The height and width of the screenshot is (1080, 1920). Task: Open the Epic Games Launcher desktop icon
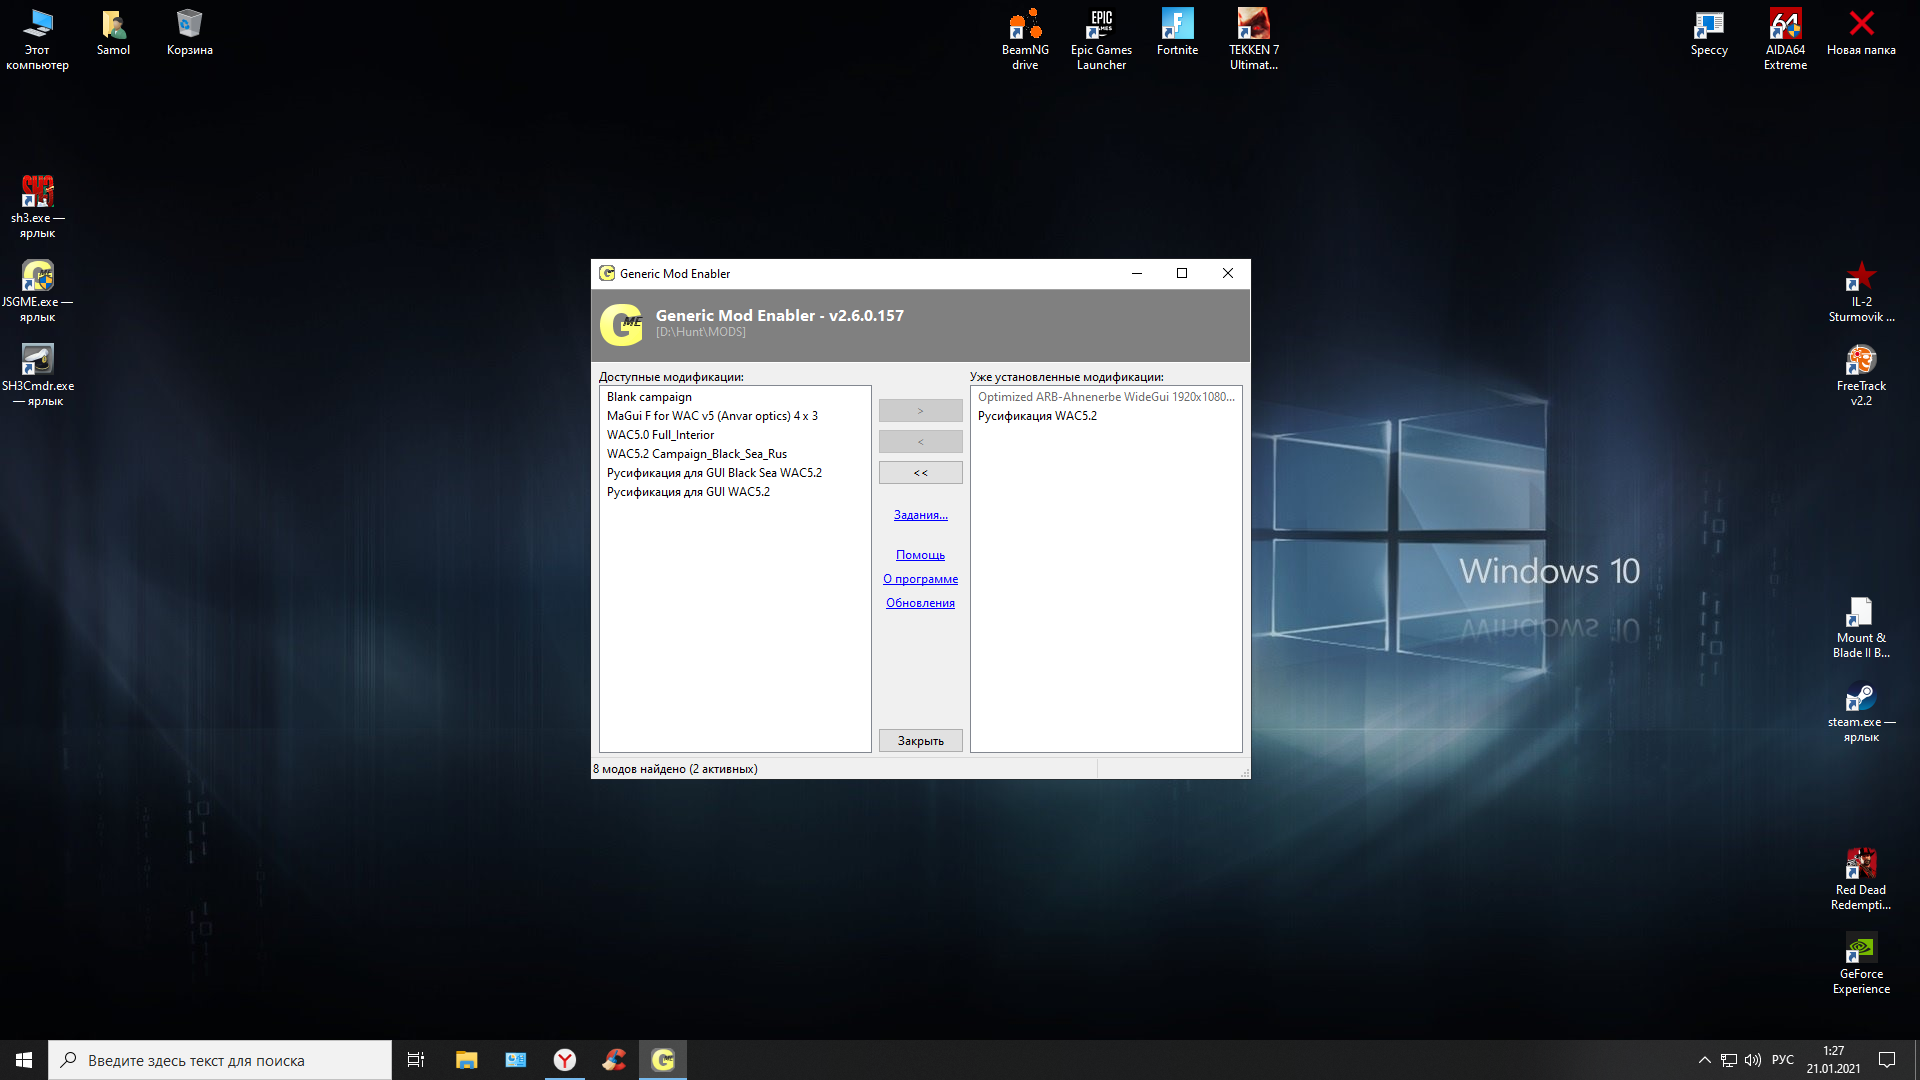coord(1101,39)
